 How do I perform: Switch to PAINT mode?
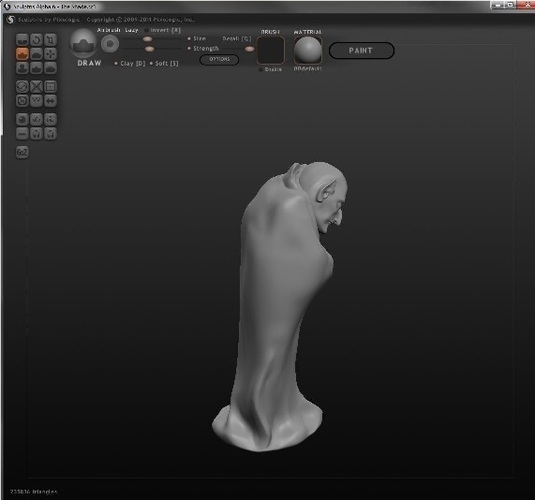pos(361,51)
